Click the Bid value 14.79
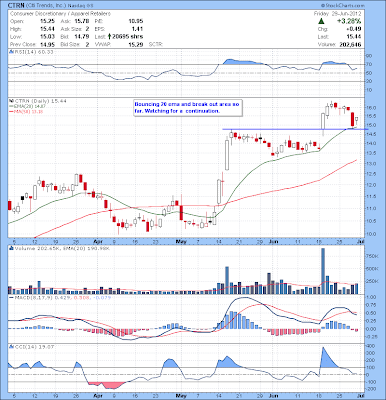The width and height of the screenshot is (386, 400). click(x=82, y=37)
